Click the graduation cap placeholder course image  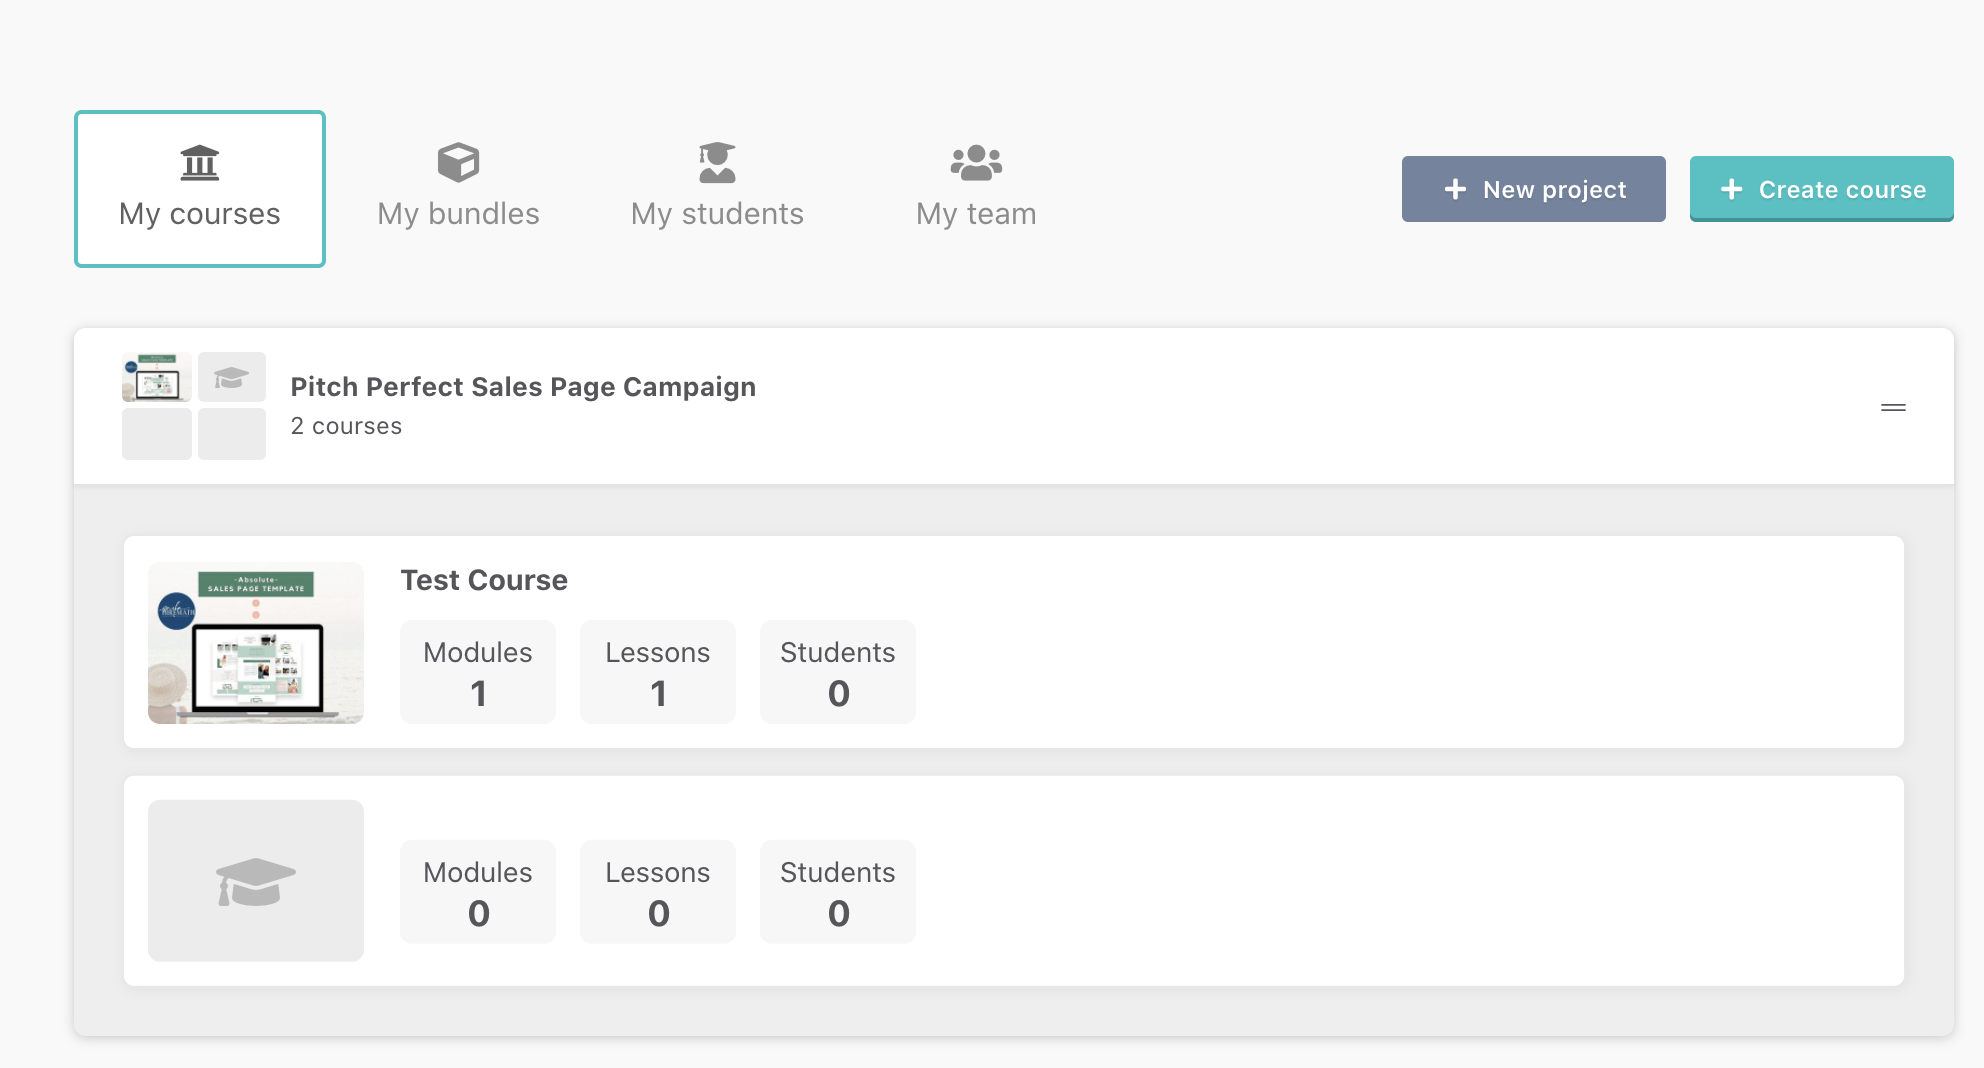(256, 881)
